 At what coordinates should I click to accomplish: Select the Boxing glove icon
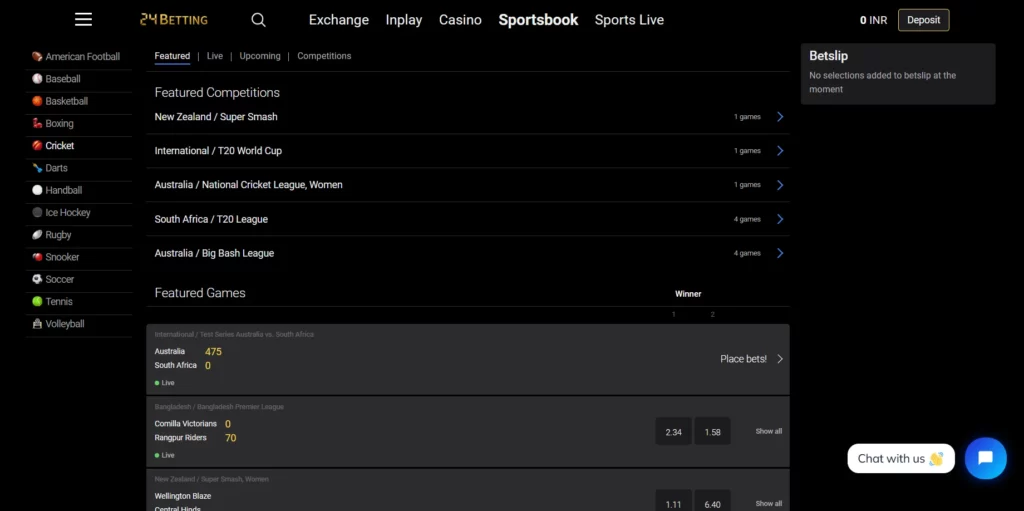(37, 124)
